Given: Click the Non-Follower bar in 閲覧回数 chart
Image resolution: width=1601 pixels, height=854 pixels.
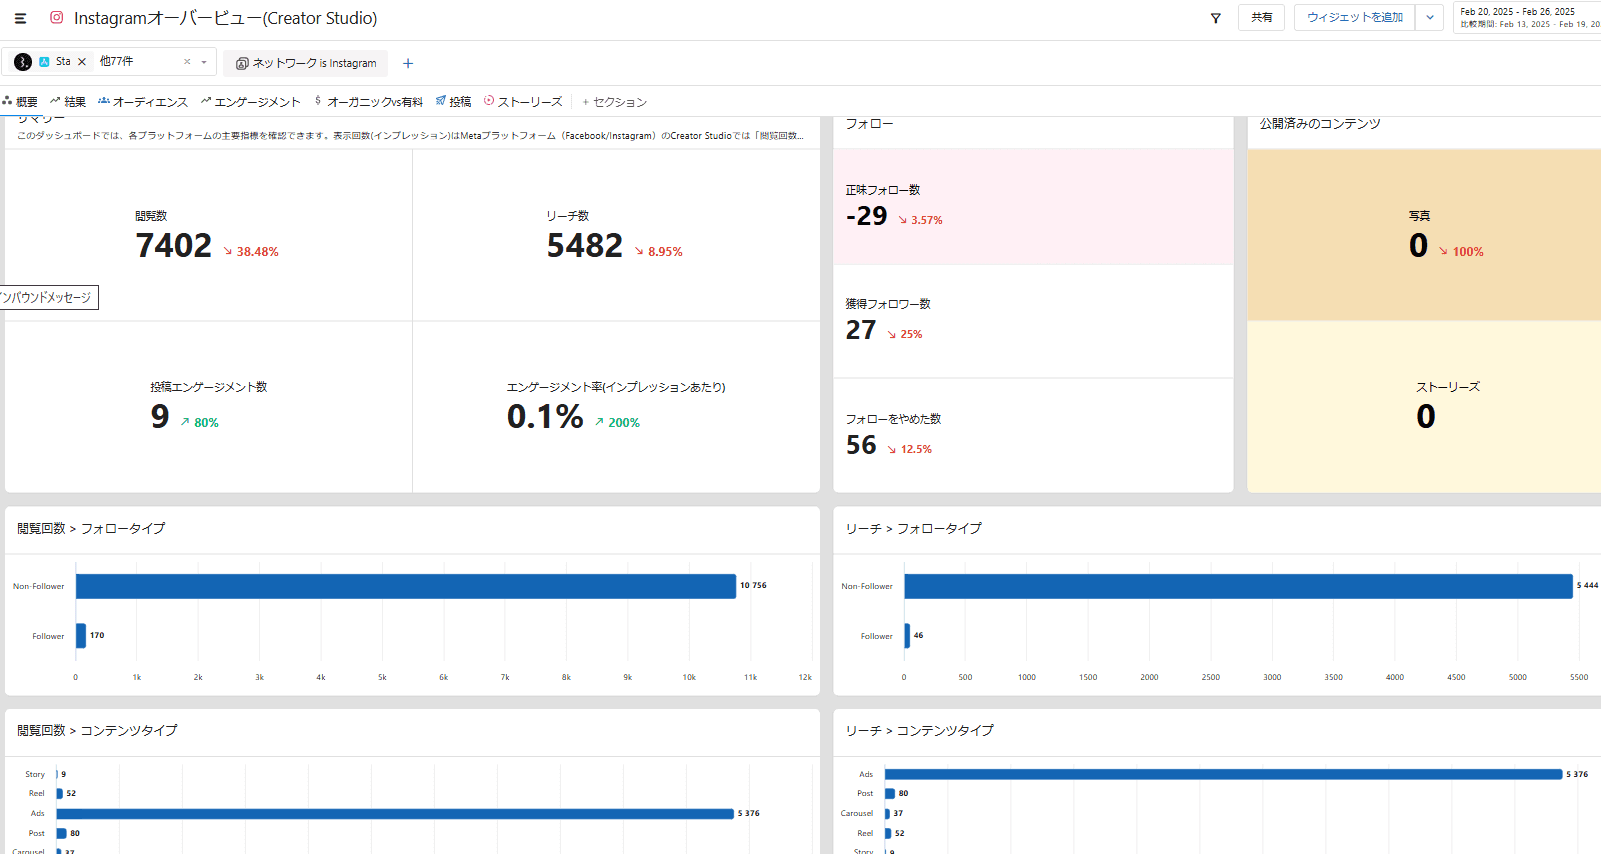Looking at the screenshot, I should pyautogui.click(x=405, y=586).
